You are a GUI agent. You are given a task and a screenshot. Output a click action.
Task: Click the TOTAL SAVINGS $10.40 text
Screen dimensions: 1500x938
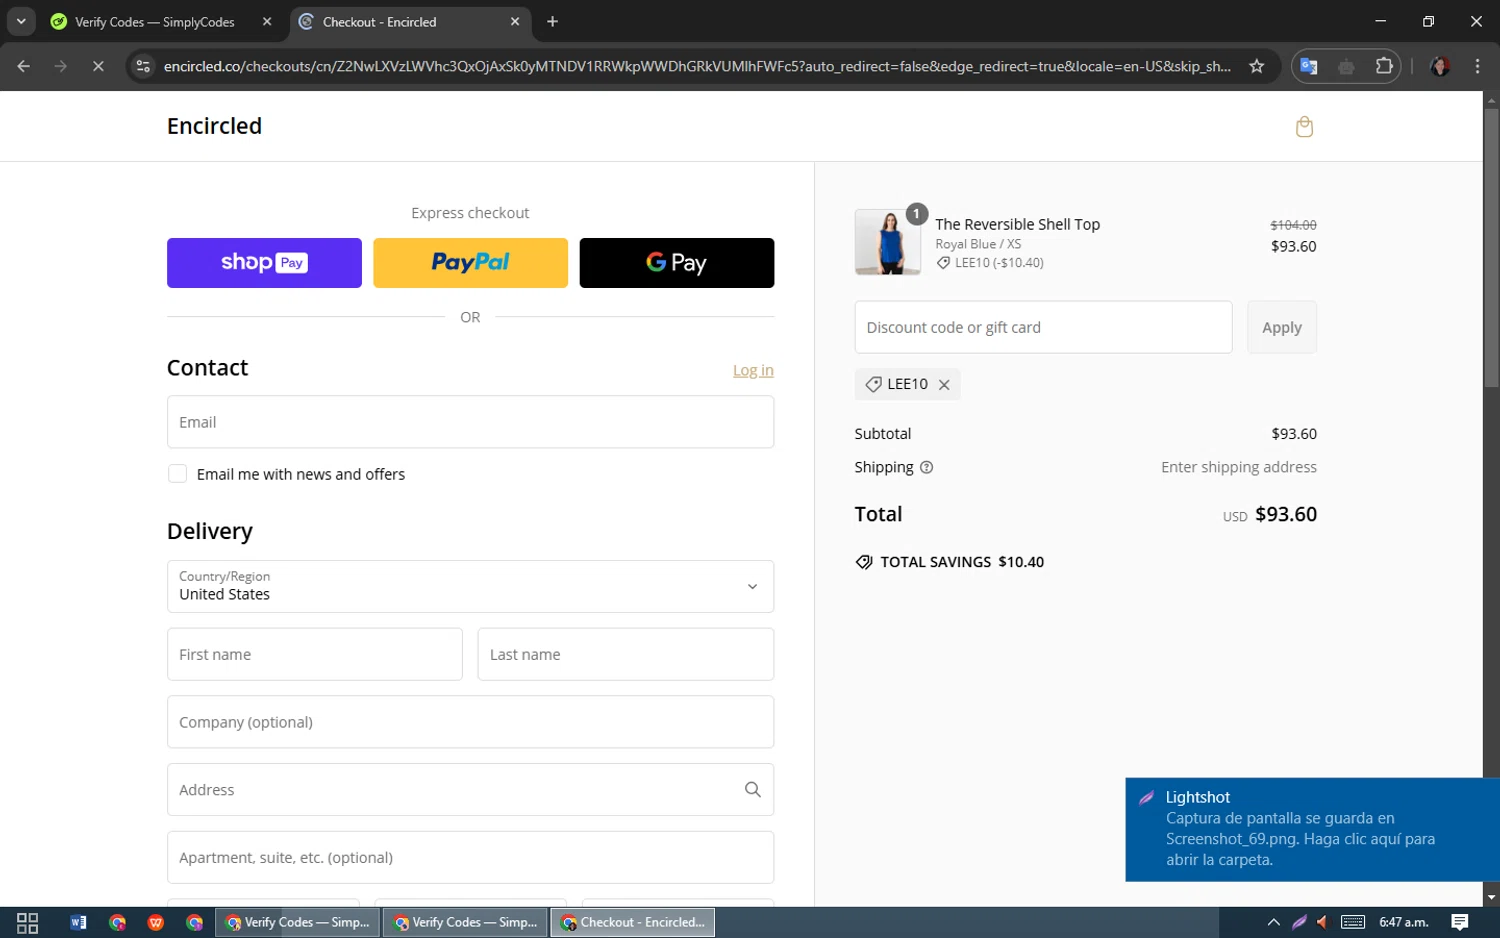click(962, 562)
